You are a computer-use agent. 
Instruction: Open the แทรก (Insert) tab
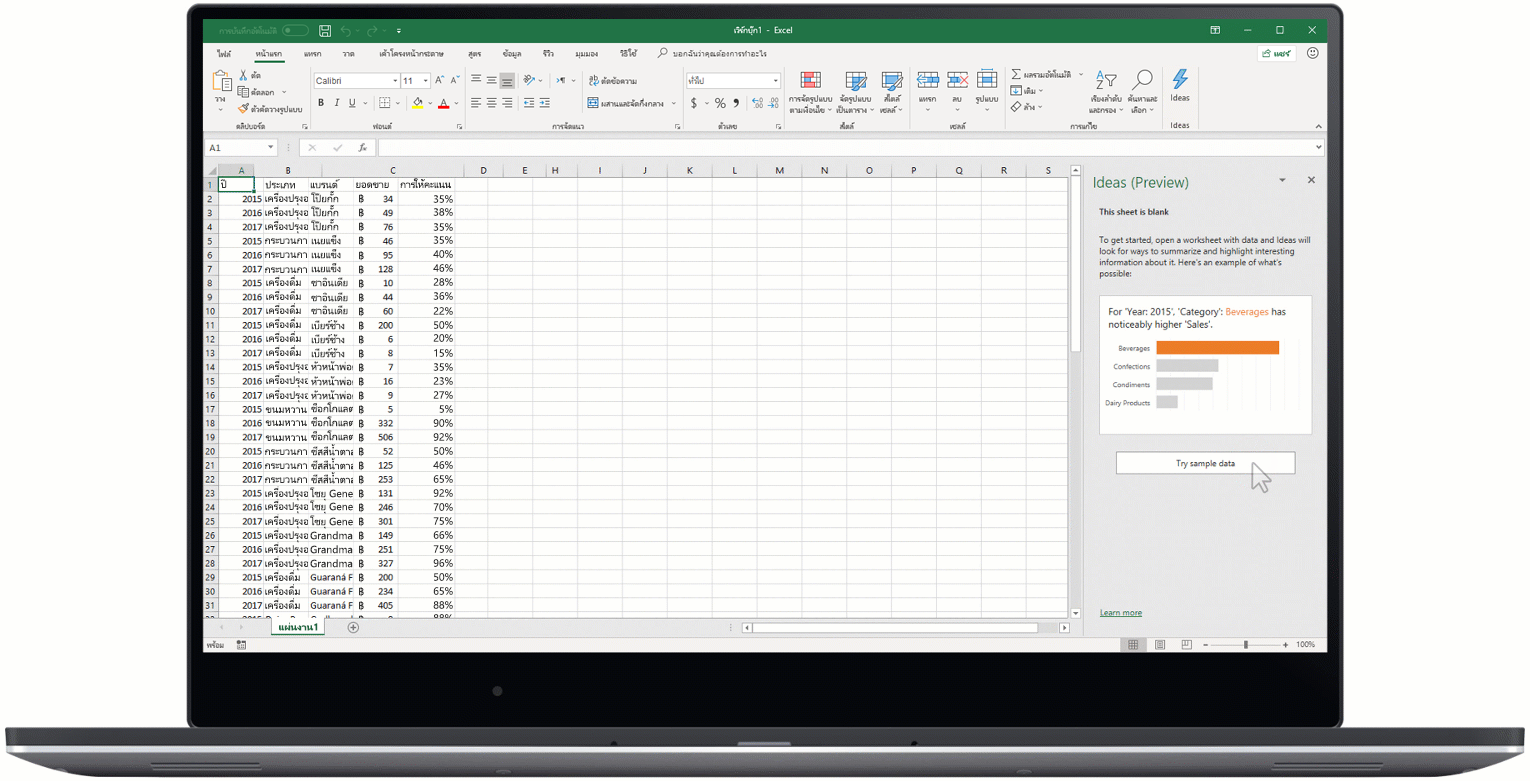(312, 53)
